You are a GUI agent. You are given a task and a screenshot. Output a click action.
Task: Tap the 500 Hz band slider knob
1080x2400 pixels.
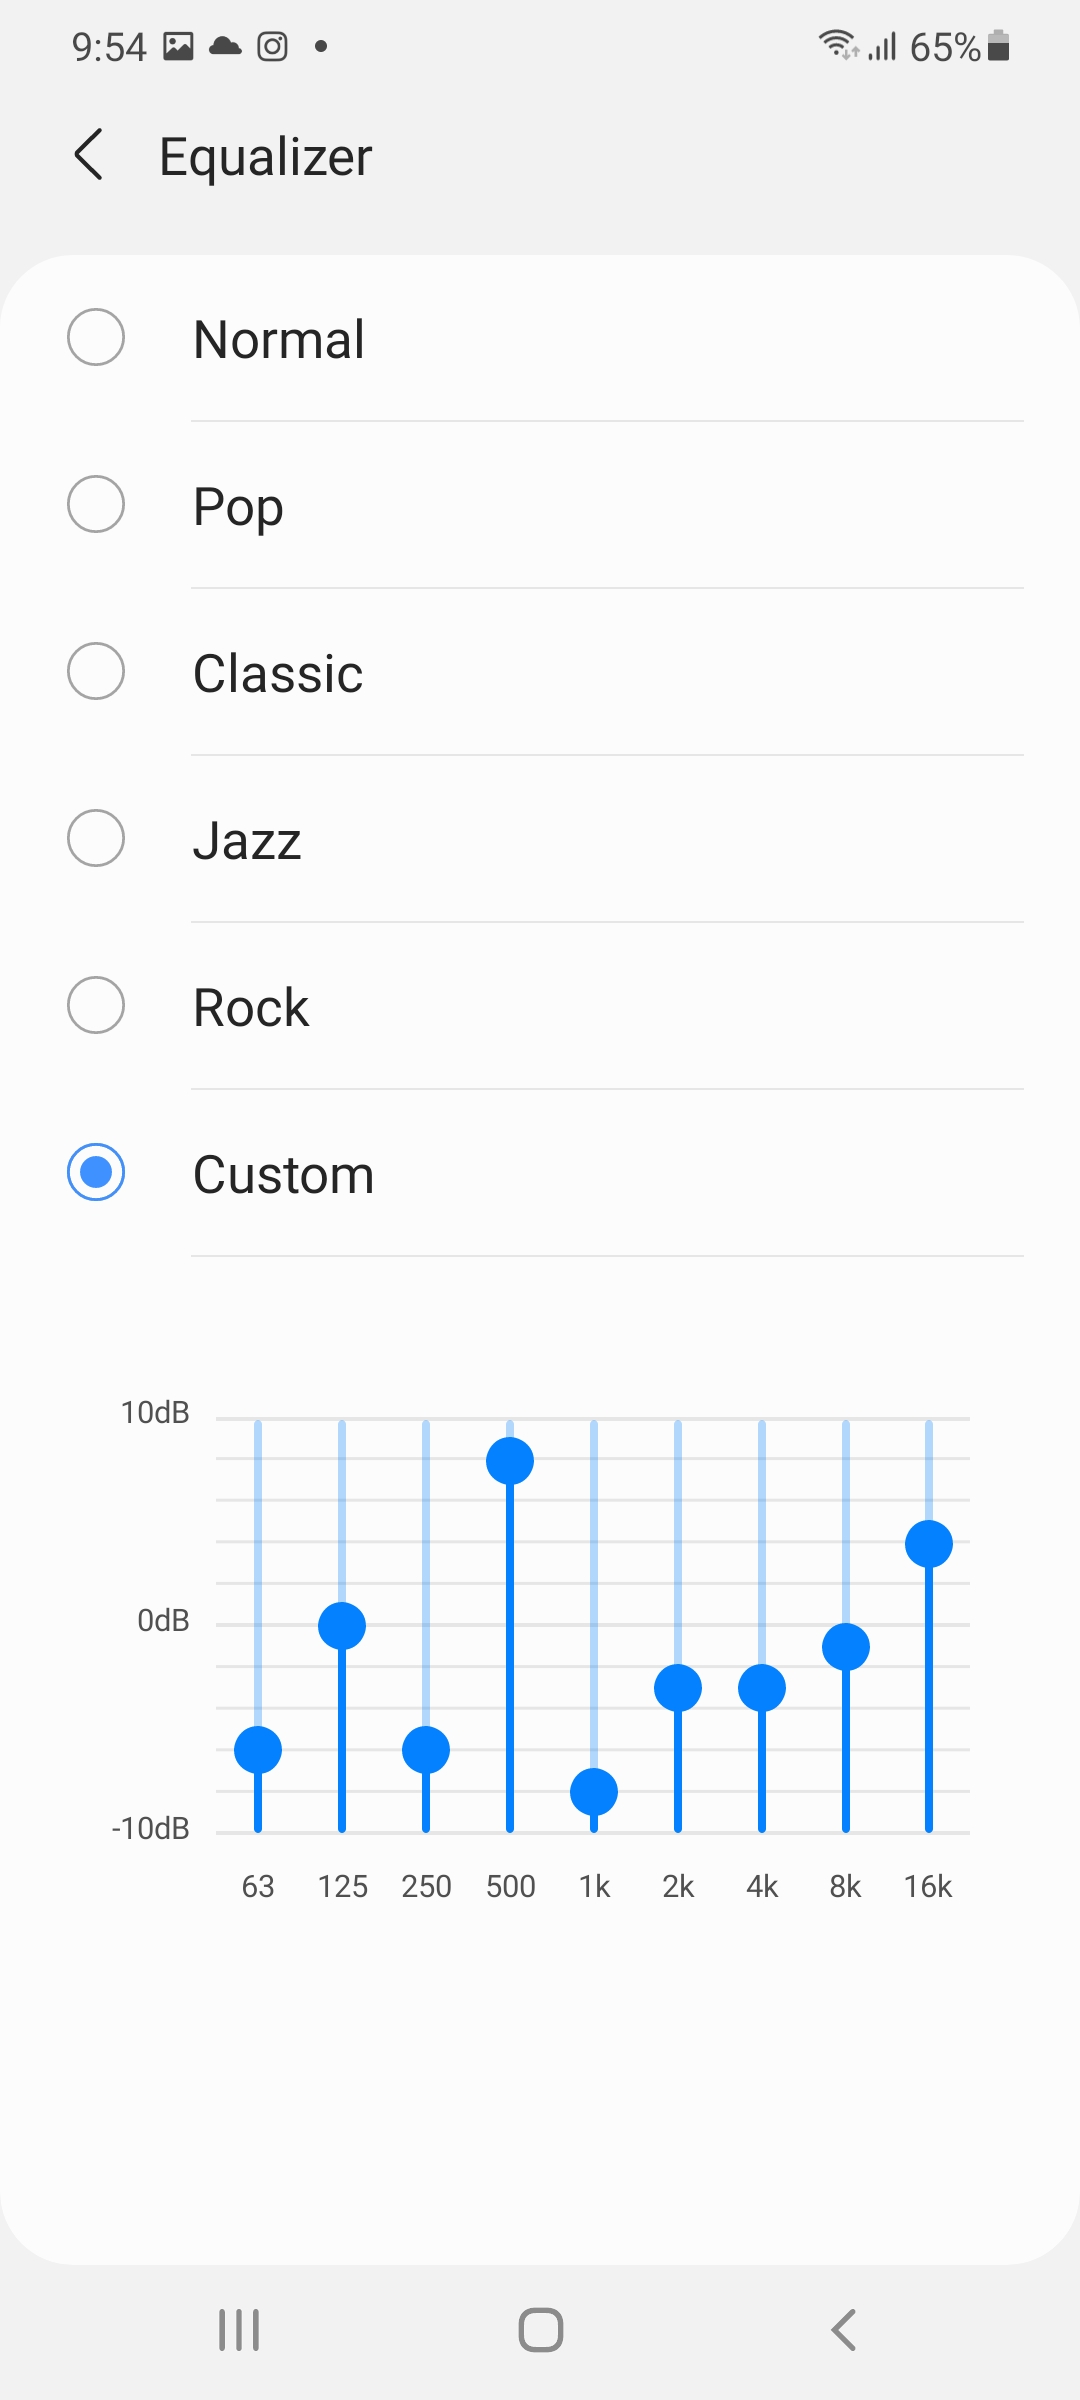510,1461
